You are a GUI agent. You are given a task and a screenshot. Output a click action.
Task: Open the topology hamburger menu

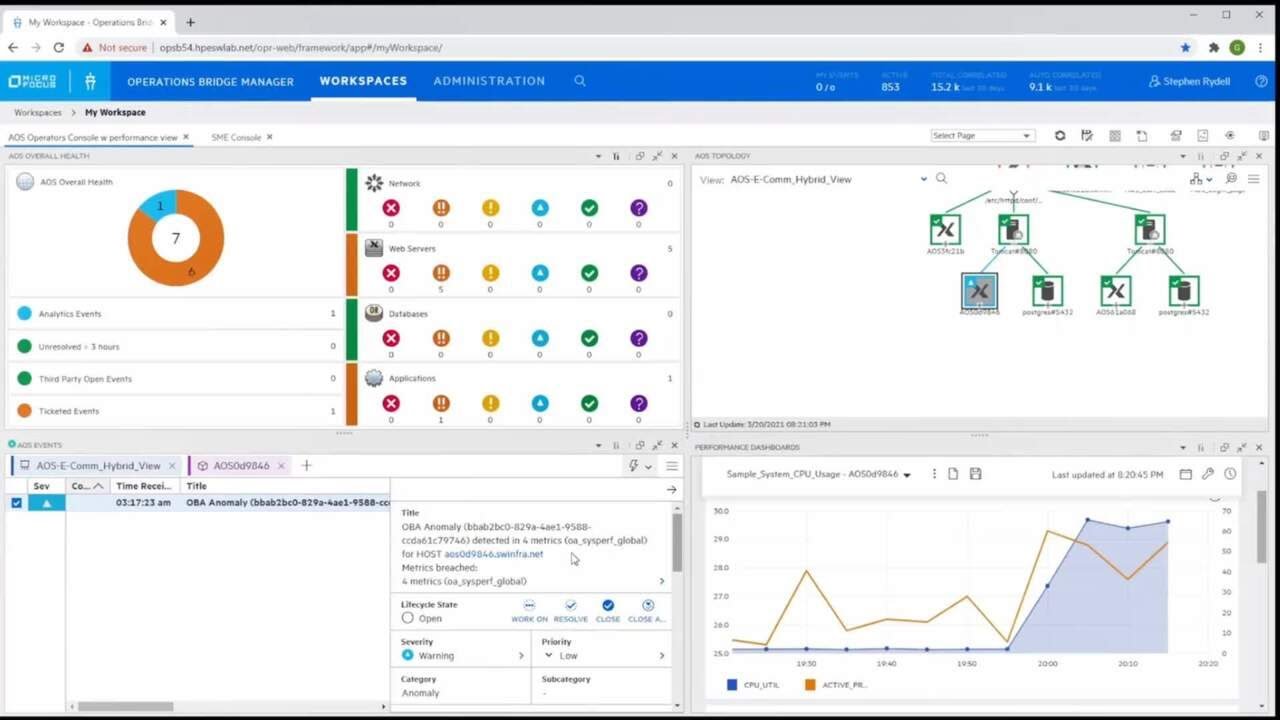coord(1254,179)
